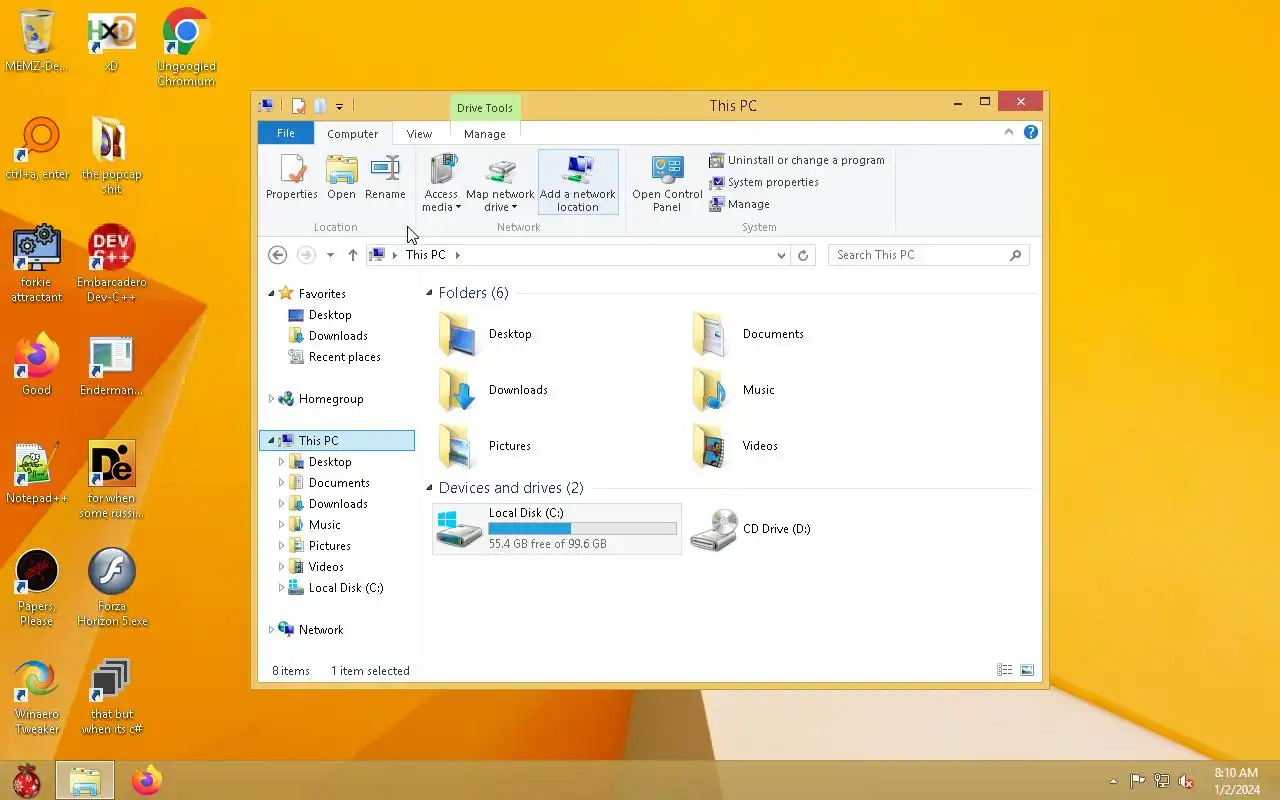Screen dimensions: 1280x800
Task: Open Firefox from the taskbar
Action: (147, 780)
